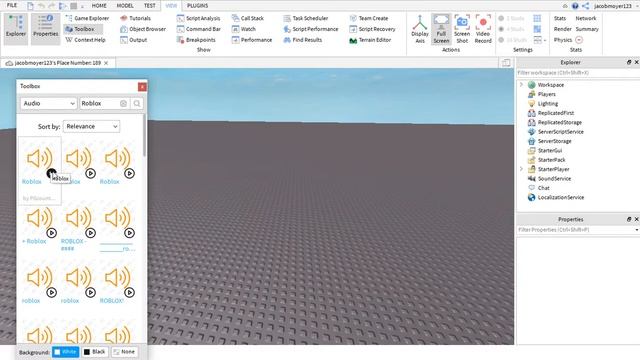The width and height of the screenshot is (640, 360).
Task: Toggle the Toolbox ribbon button
Action: coord(83,29)
